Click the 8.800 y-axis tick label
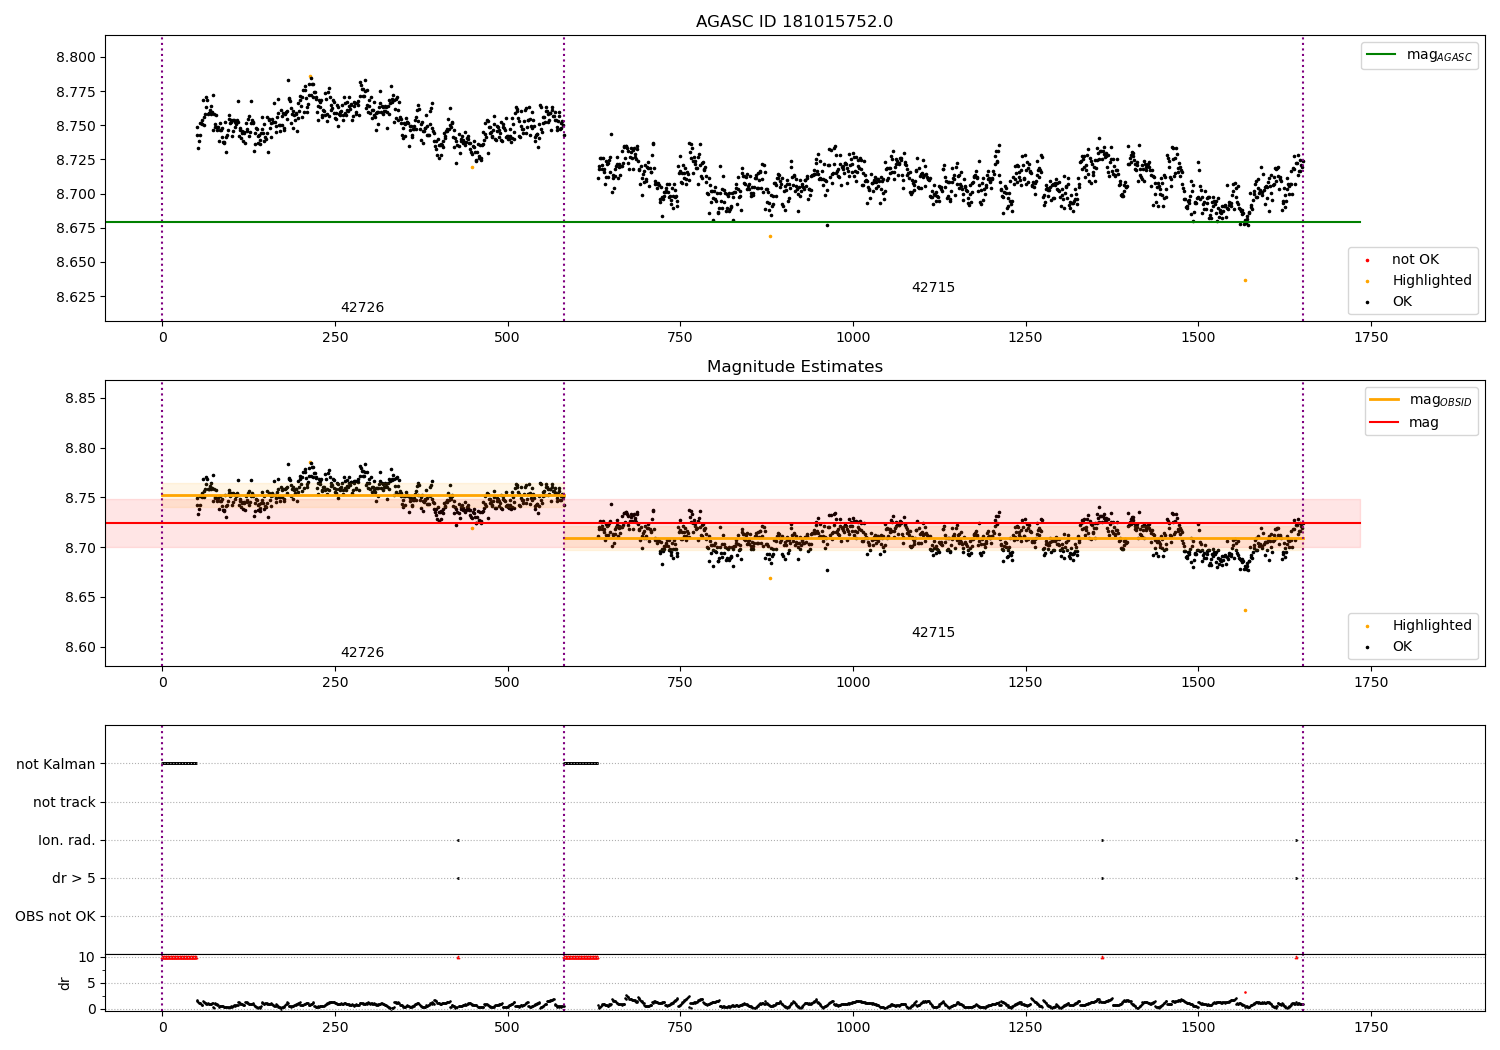The width and height of the screenshot is (1500, 1050). 76,58
